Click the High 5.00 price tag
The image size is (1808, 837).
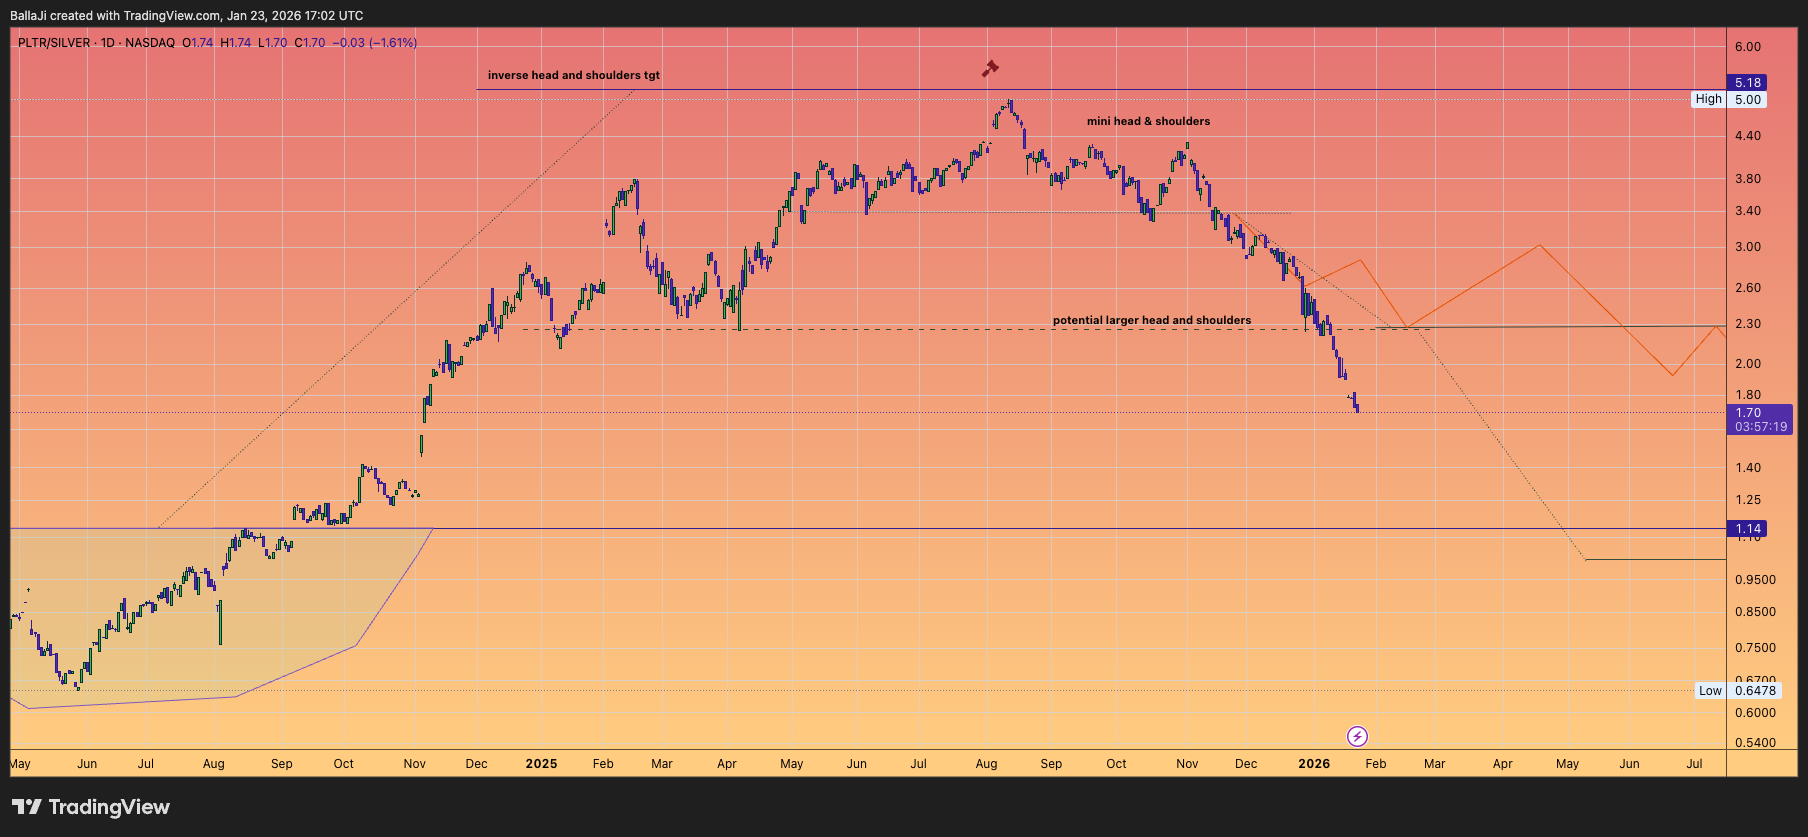click(x=1729, y=99)
